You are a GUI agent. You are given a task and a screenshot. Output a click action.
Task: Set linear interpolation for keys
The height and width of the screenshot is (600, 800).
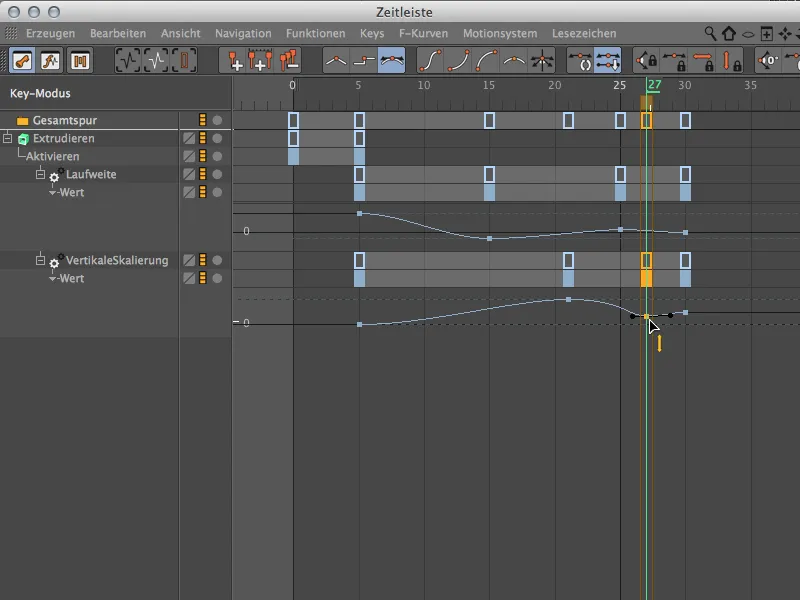click(336, 61)
